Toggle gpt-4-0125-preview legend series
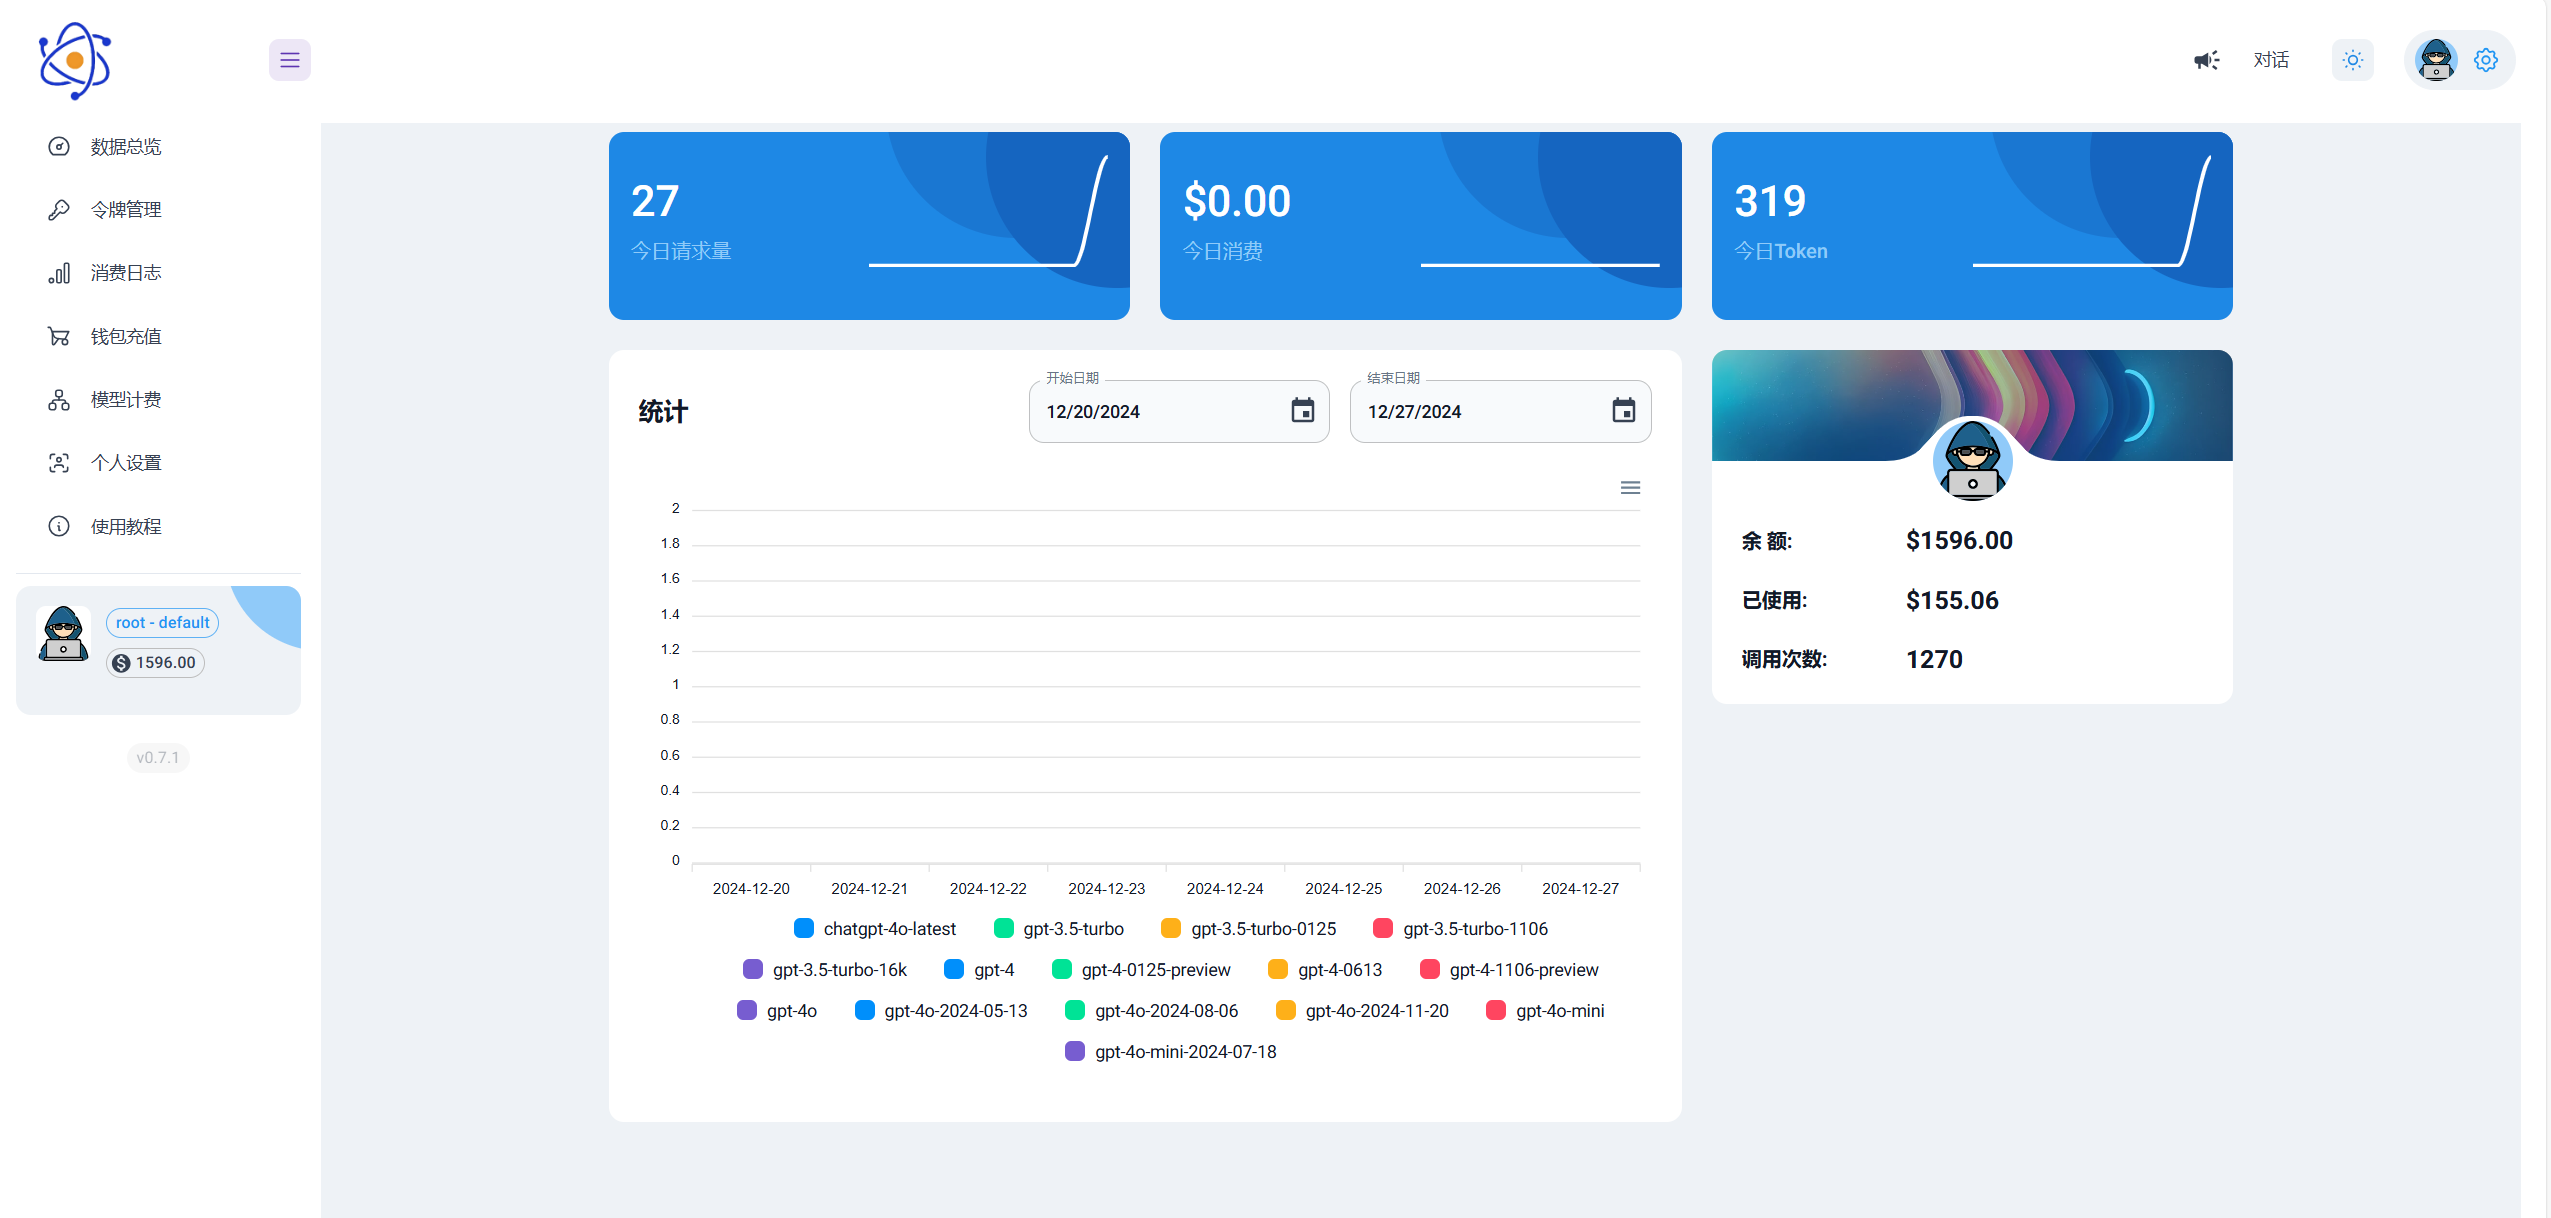 pyautogui.click(x=1141, y=970)
